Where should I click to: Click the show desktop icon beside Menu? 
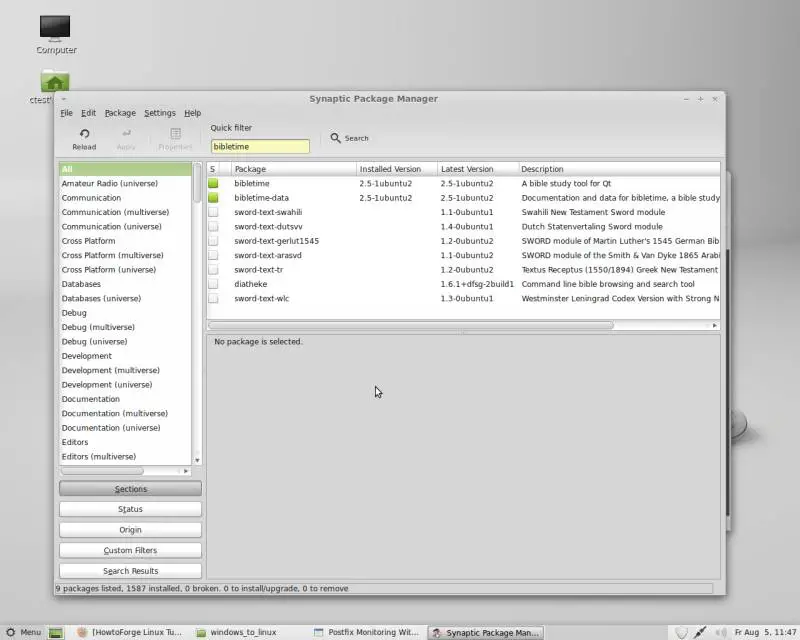click(56, 633)
